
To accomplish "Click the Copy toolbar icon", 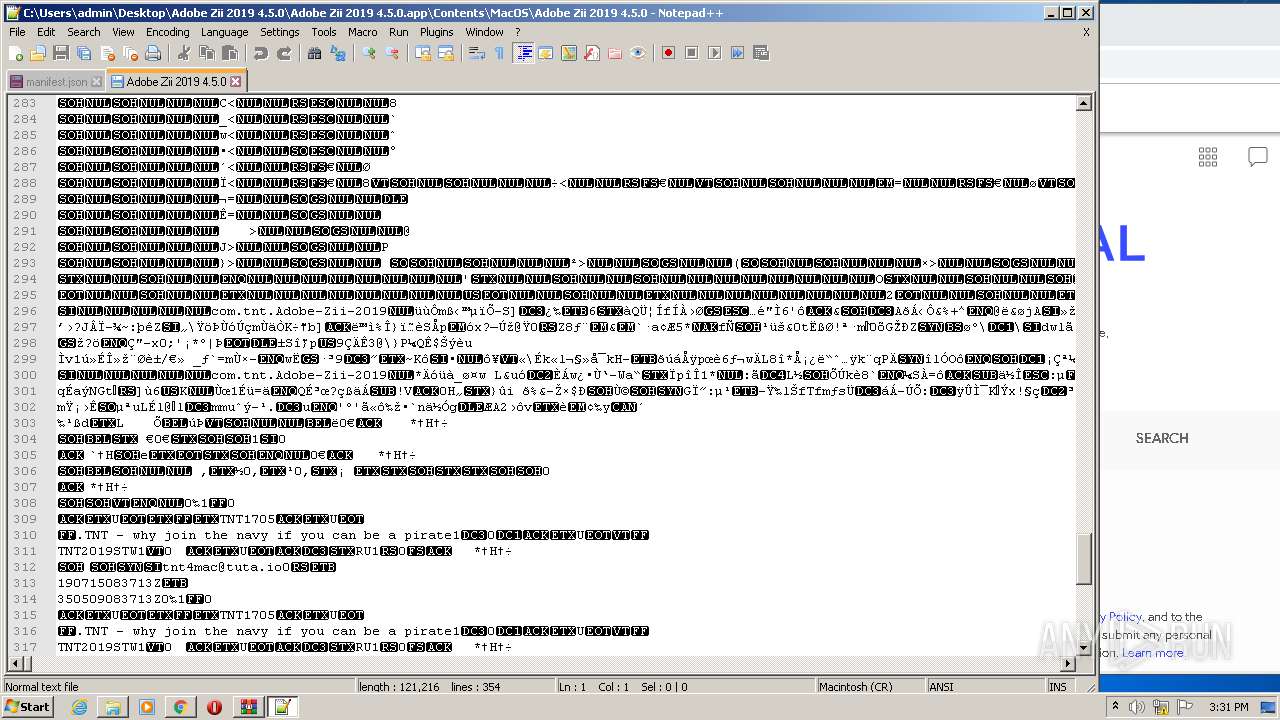I will [206, 53].
